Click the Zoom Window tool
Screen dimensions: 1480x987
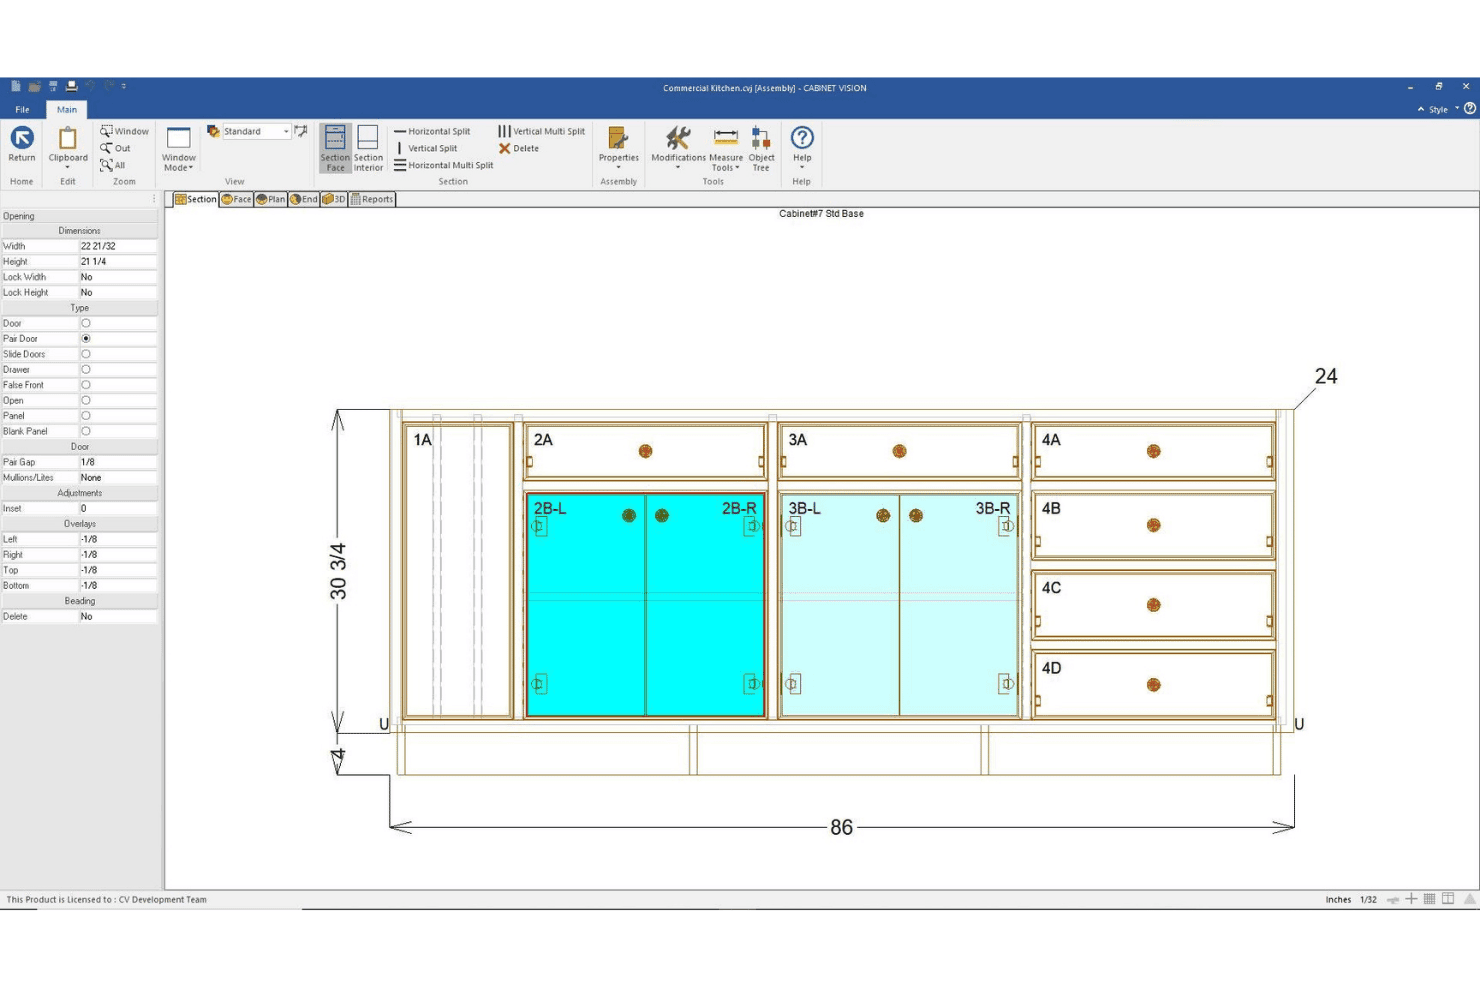tap(124, 131)
